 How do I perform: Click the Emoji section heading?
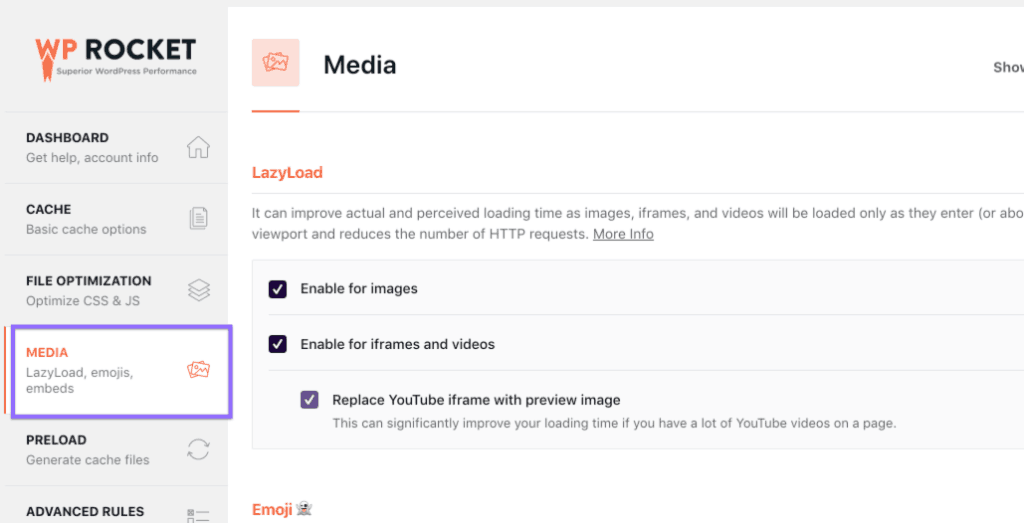[282, 509]
